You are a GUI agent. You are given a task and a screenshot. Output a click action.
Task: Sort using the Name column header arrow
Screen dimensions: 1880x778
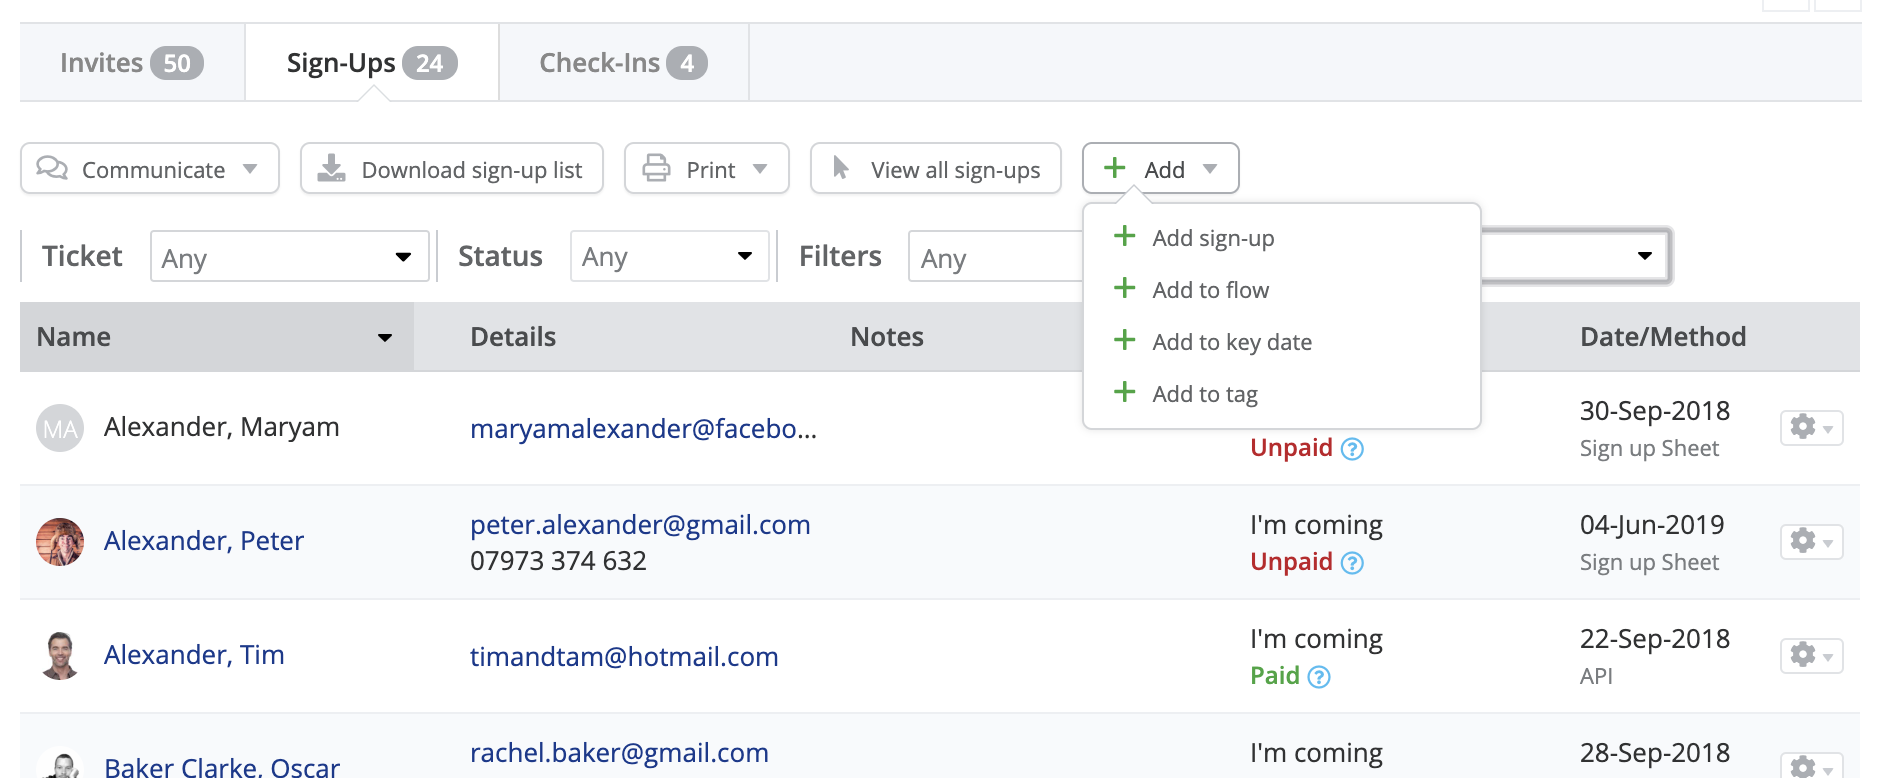click(x=385, y=338)
